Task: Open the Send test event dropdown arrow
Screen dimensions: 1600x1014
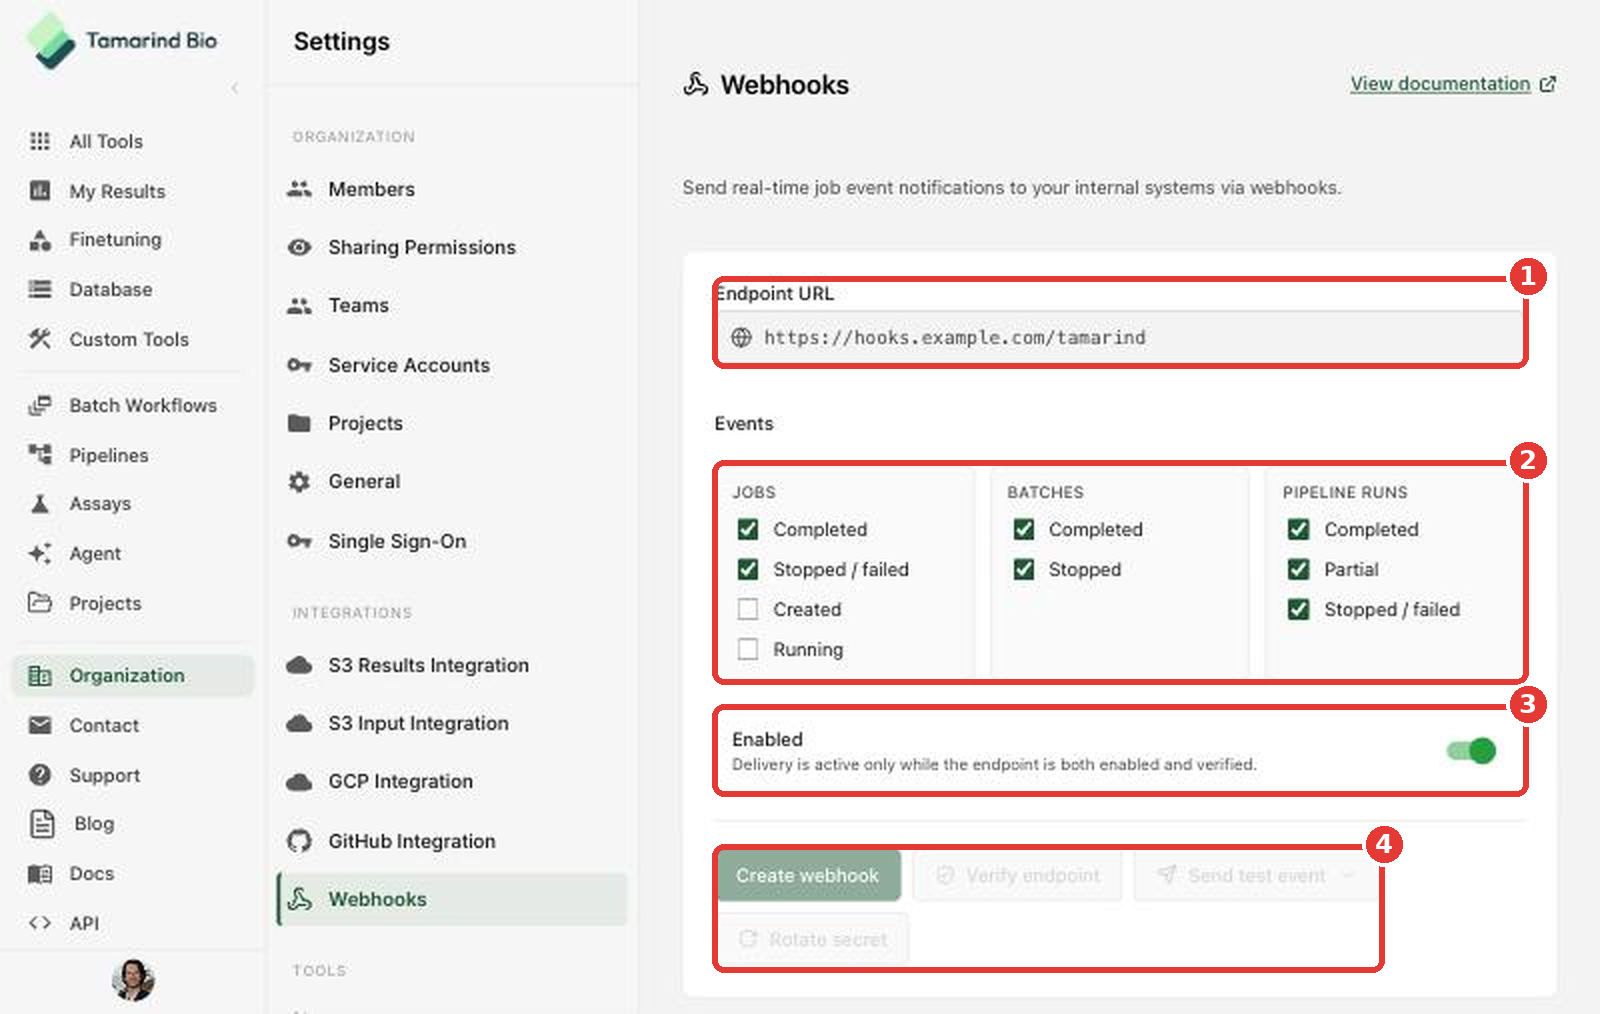Action: [1348, 875]
